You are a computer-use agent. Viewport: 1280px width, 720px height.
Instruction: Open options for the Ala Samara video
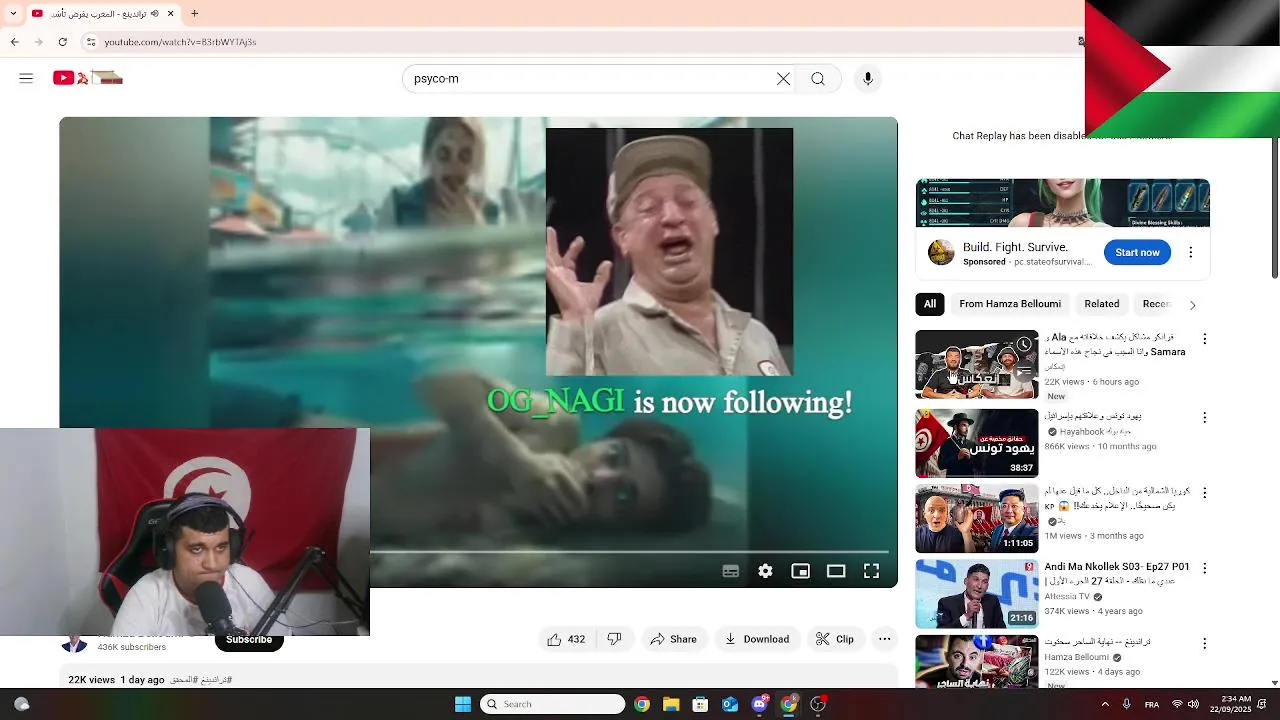click(1204, 339)
